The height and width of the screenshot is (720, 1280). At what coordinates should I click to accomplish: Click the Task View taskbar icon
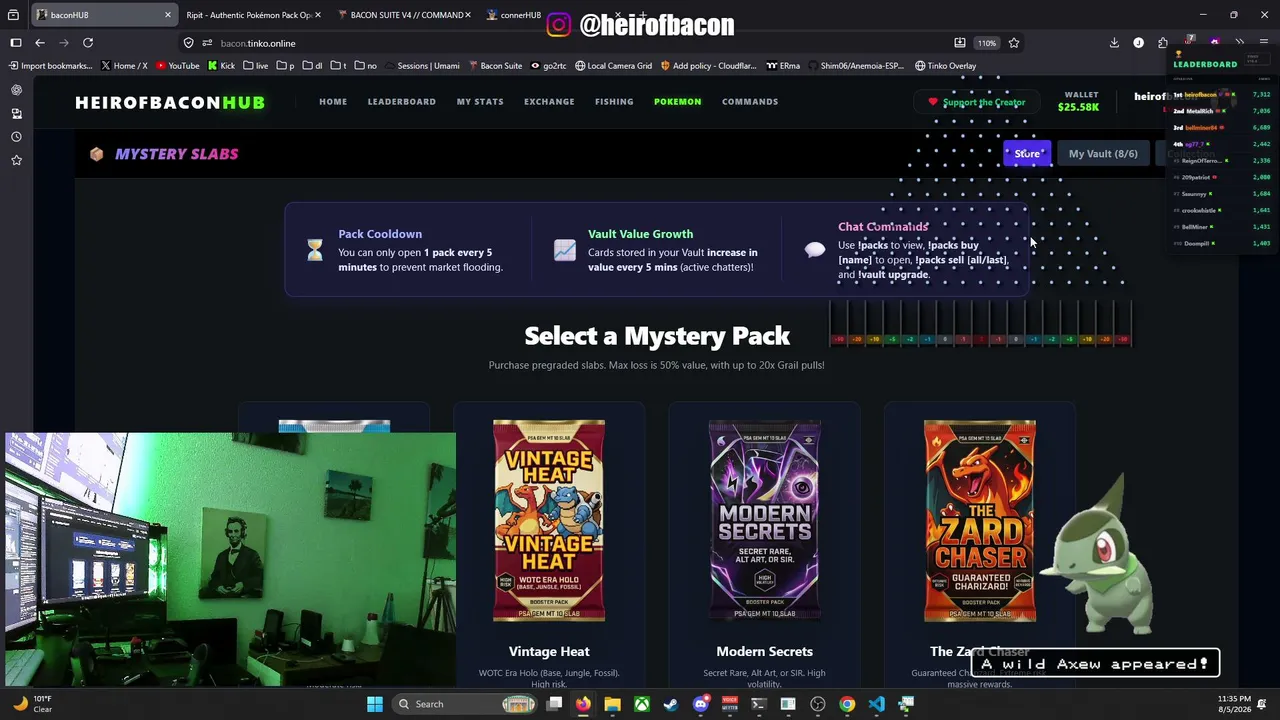pyautogui.click(x=554, y=704)
